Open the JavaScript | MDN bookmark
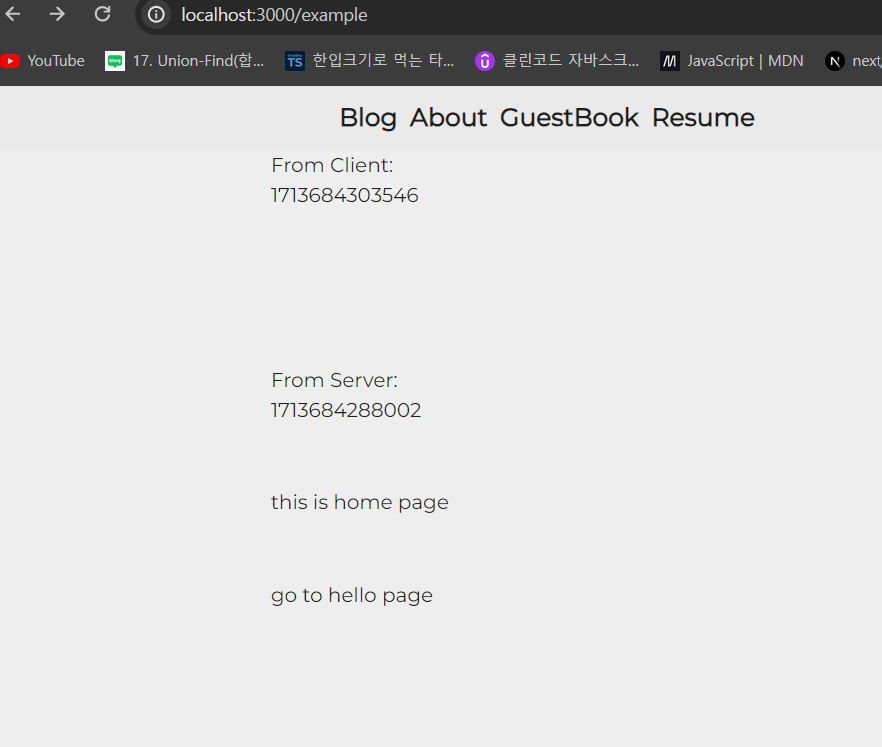This screenshot has height=747, width=882. [732, 61]
